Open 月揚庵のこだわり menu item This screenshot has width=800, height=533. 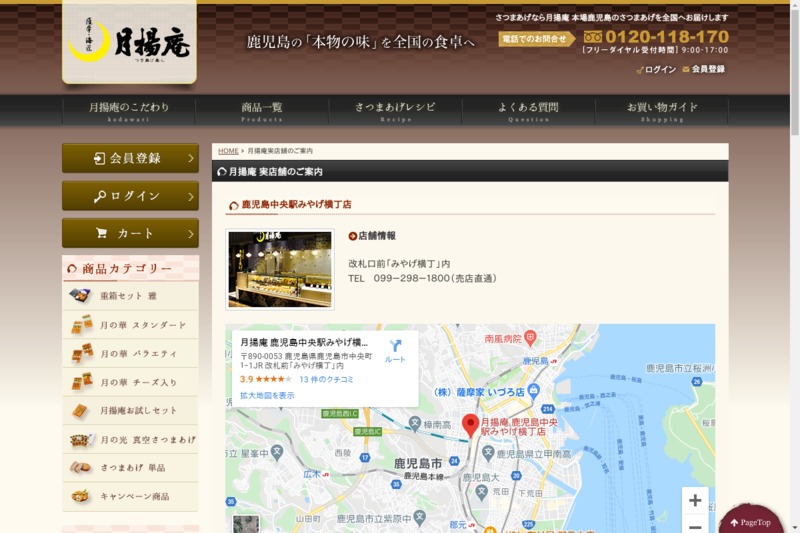[129, 110]
